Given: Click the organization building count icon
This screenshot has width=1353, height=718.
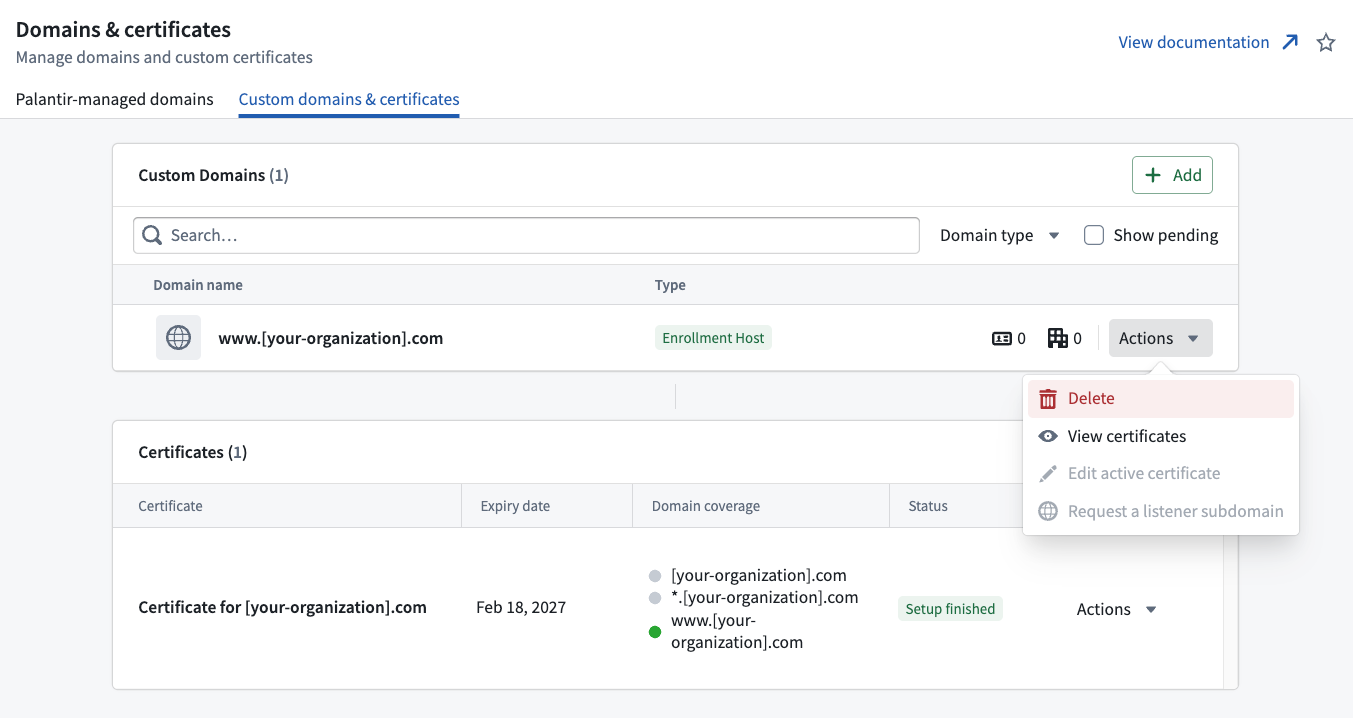Looking at the screenshot, I should point(1057,338).
